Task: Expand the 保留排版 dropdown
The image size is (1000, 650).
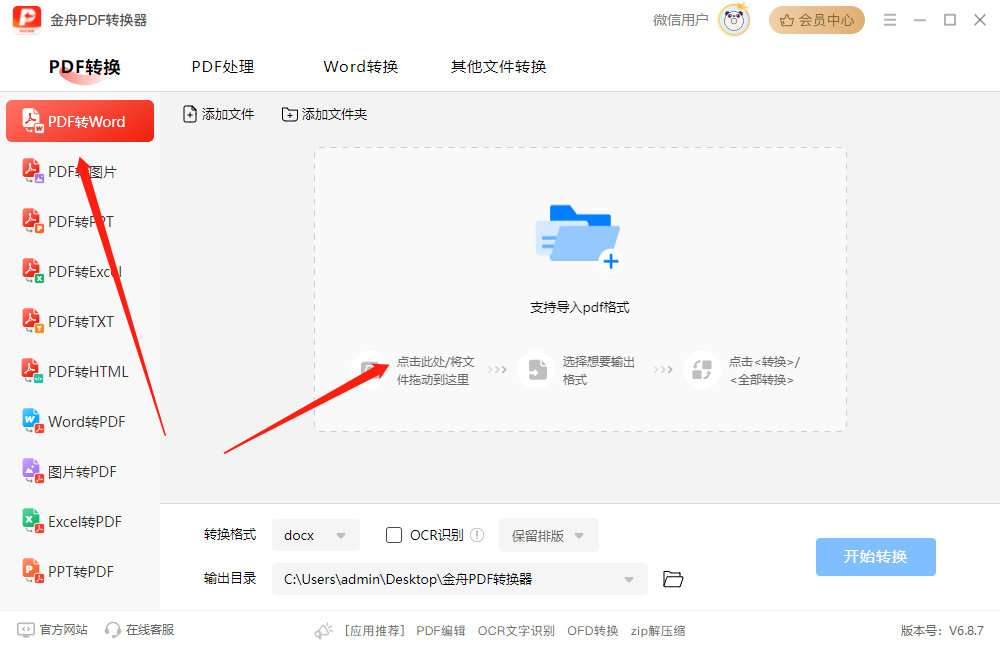Action: tap(548, 535)
